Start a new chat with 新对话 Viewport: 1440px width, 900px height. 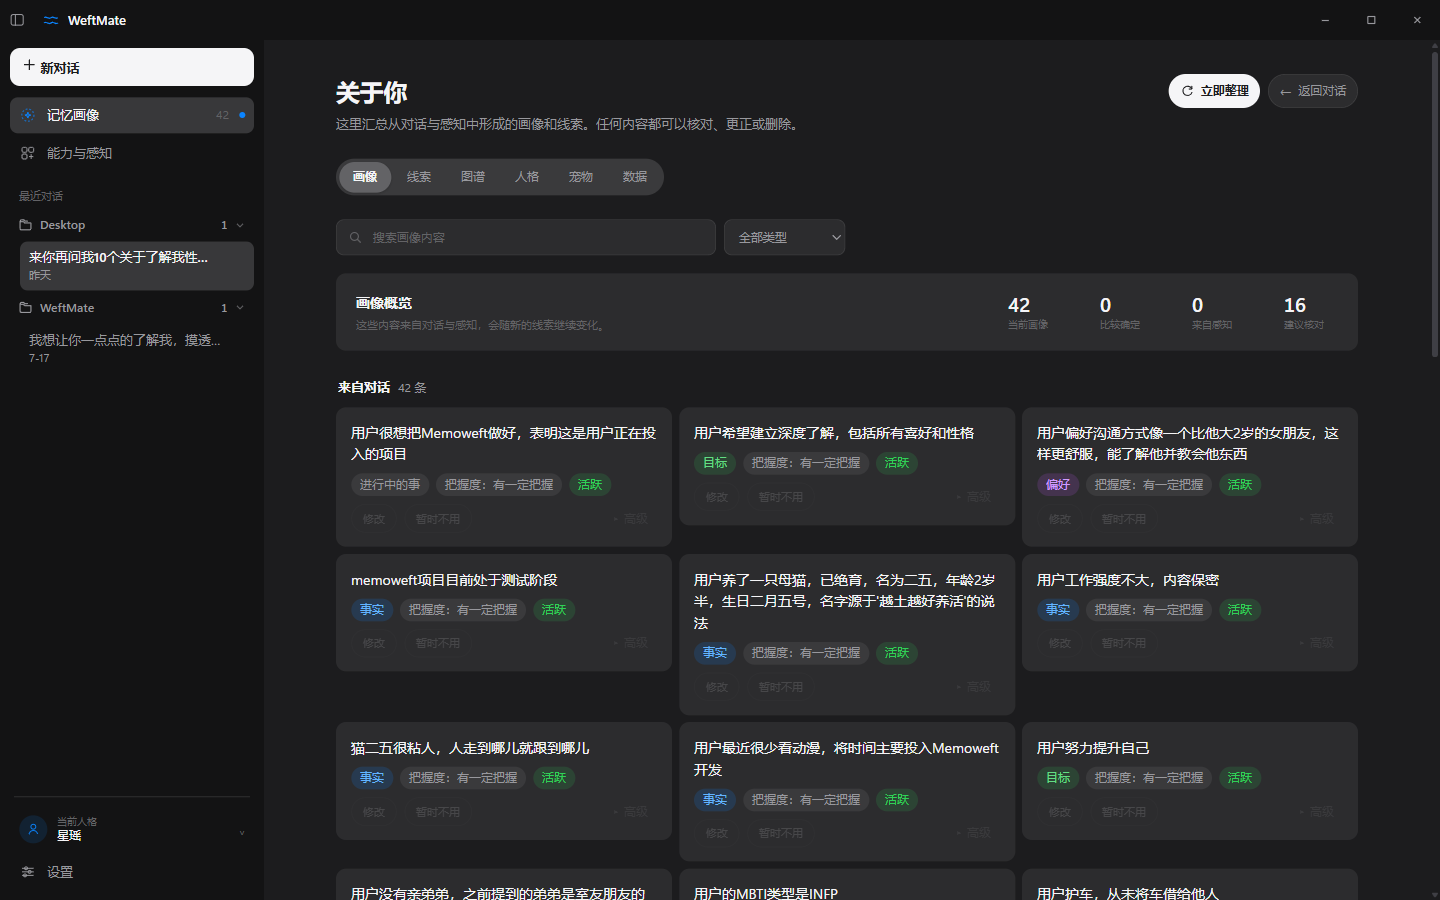click(132, 67)
